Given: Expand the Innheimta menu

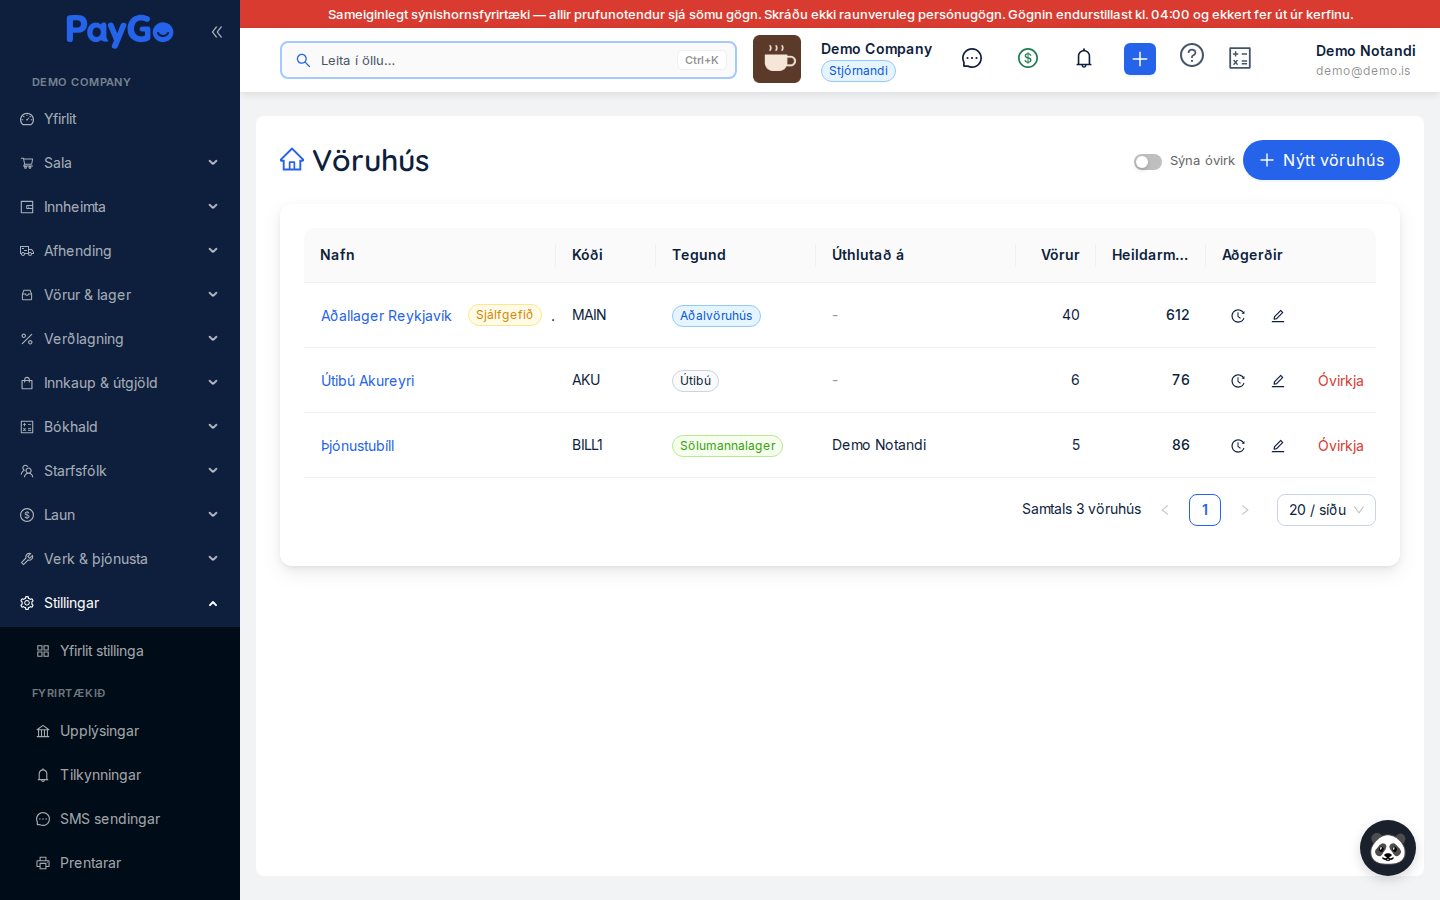Looking at the screenshot, I should click(120, 207).
